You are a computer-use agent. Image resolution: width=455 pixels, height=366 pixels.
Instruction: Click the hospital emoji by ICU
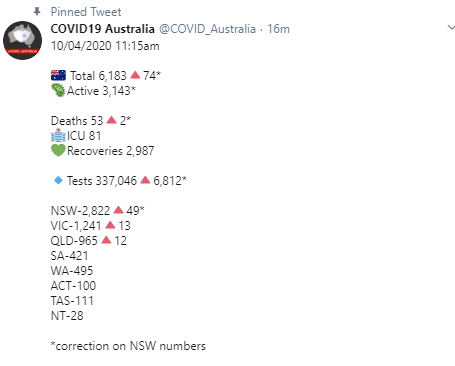coord(58,135)
